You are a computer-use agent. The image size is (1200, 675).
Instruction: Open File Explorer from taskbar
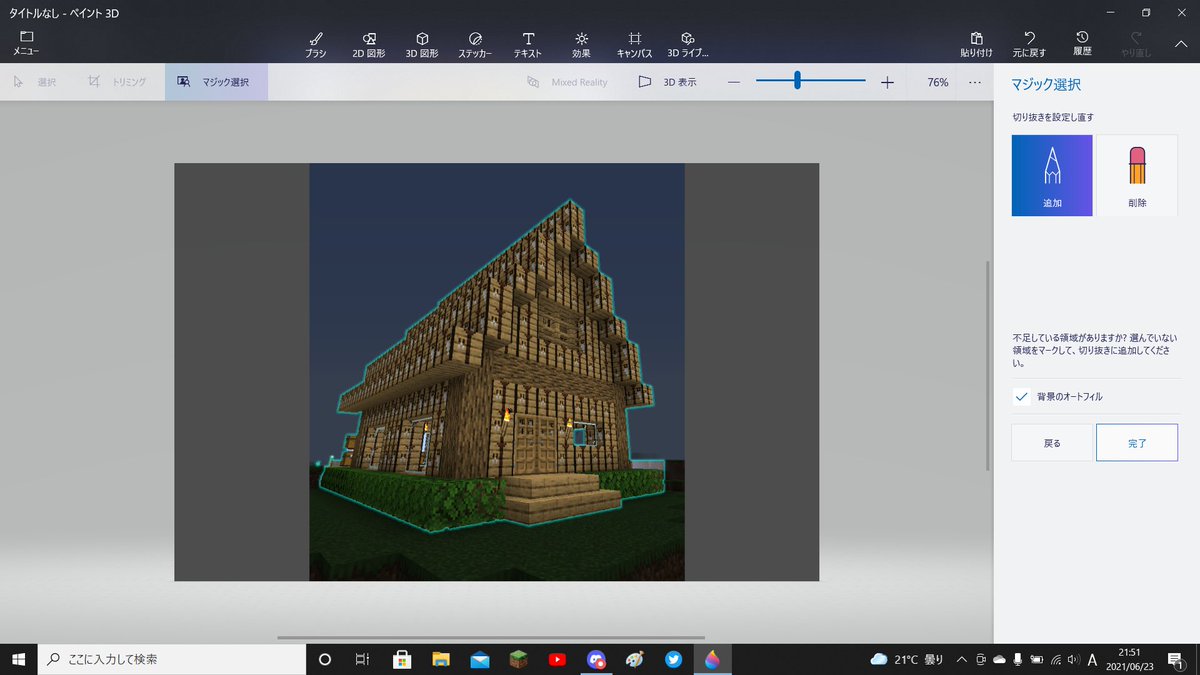pos(441,659)
